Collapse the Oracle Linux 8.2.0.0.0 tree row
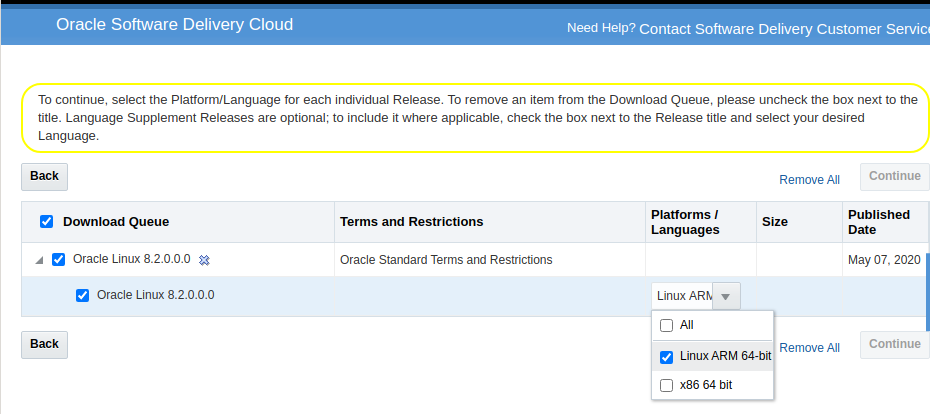Image resolution: width=930 pixels, height=414 pixels. point(39,260)
